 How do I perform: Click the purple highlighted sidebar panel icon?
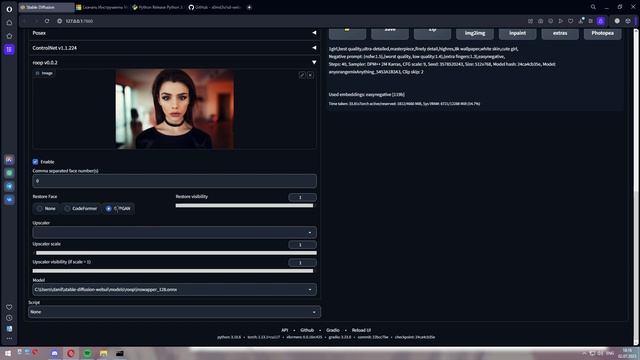pos(9,49)
